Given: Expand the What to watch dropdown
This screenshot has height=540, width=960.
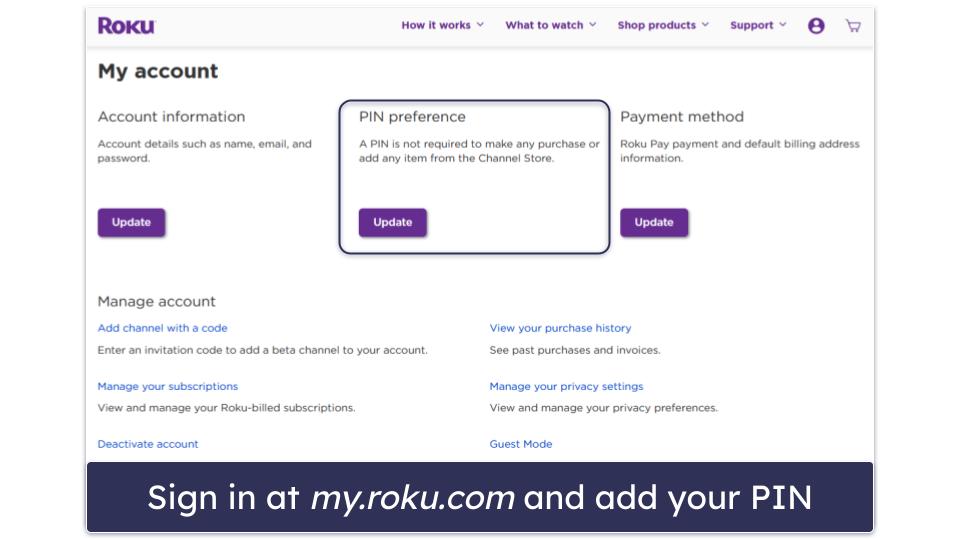Looking at the screenshot, I should [550, 26].
